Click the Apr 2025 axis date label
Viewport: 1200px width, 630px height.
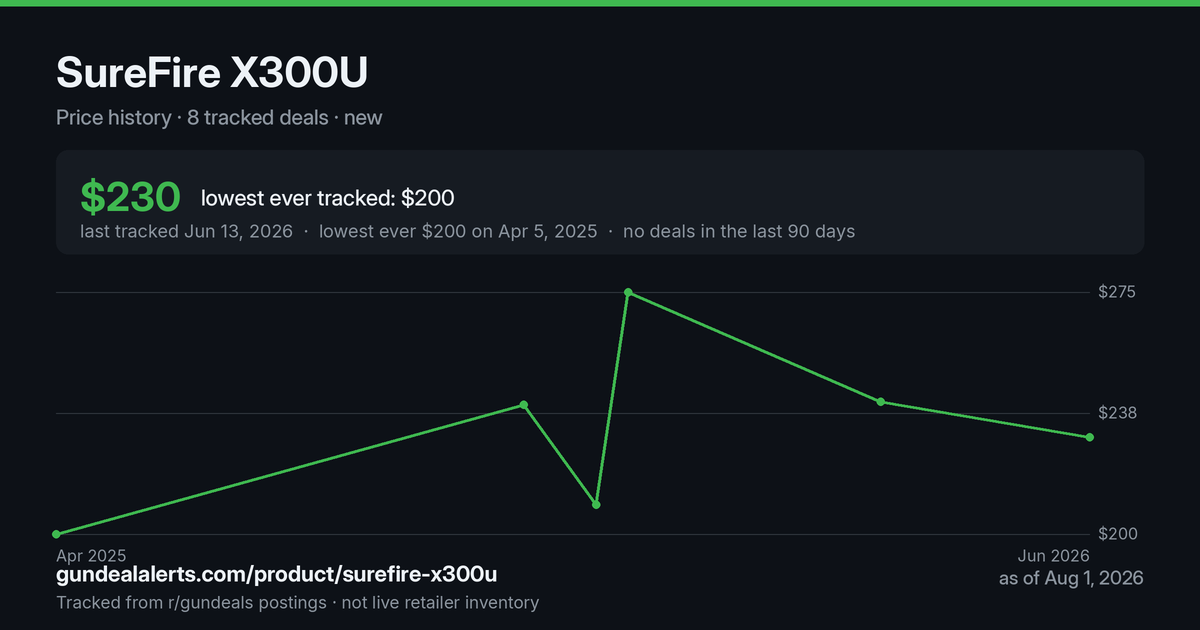click(x=91, y=555)
